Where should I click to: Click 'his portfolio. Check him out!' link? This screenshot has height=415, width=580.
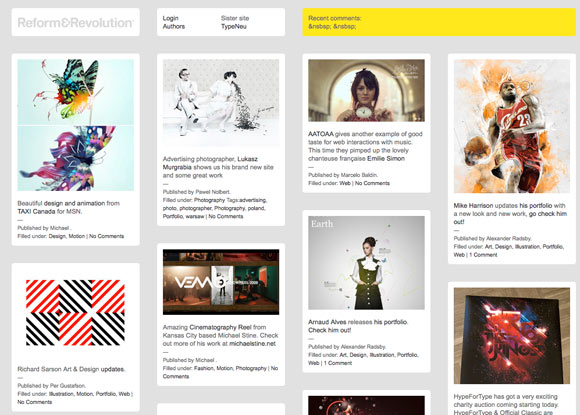pyautogui.click(x=358, y=326)
